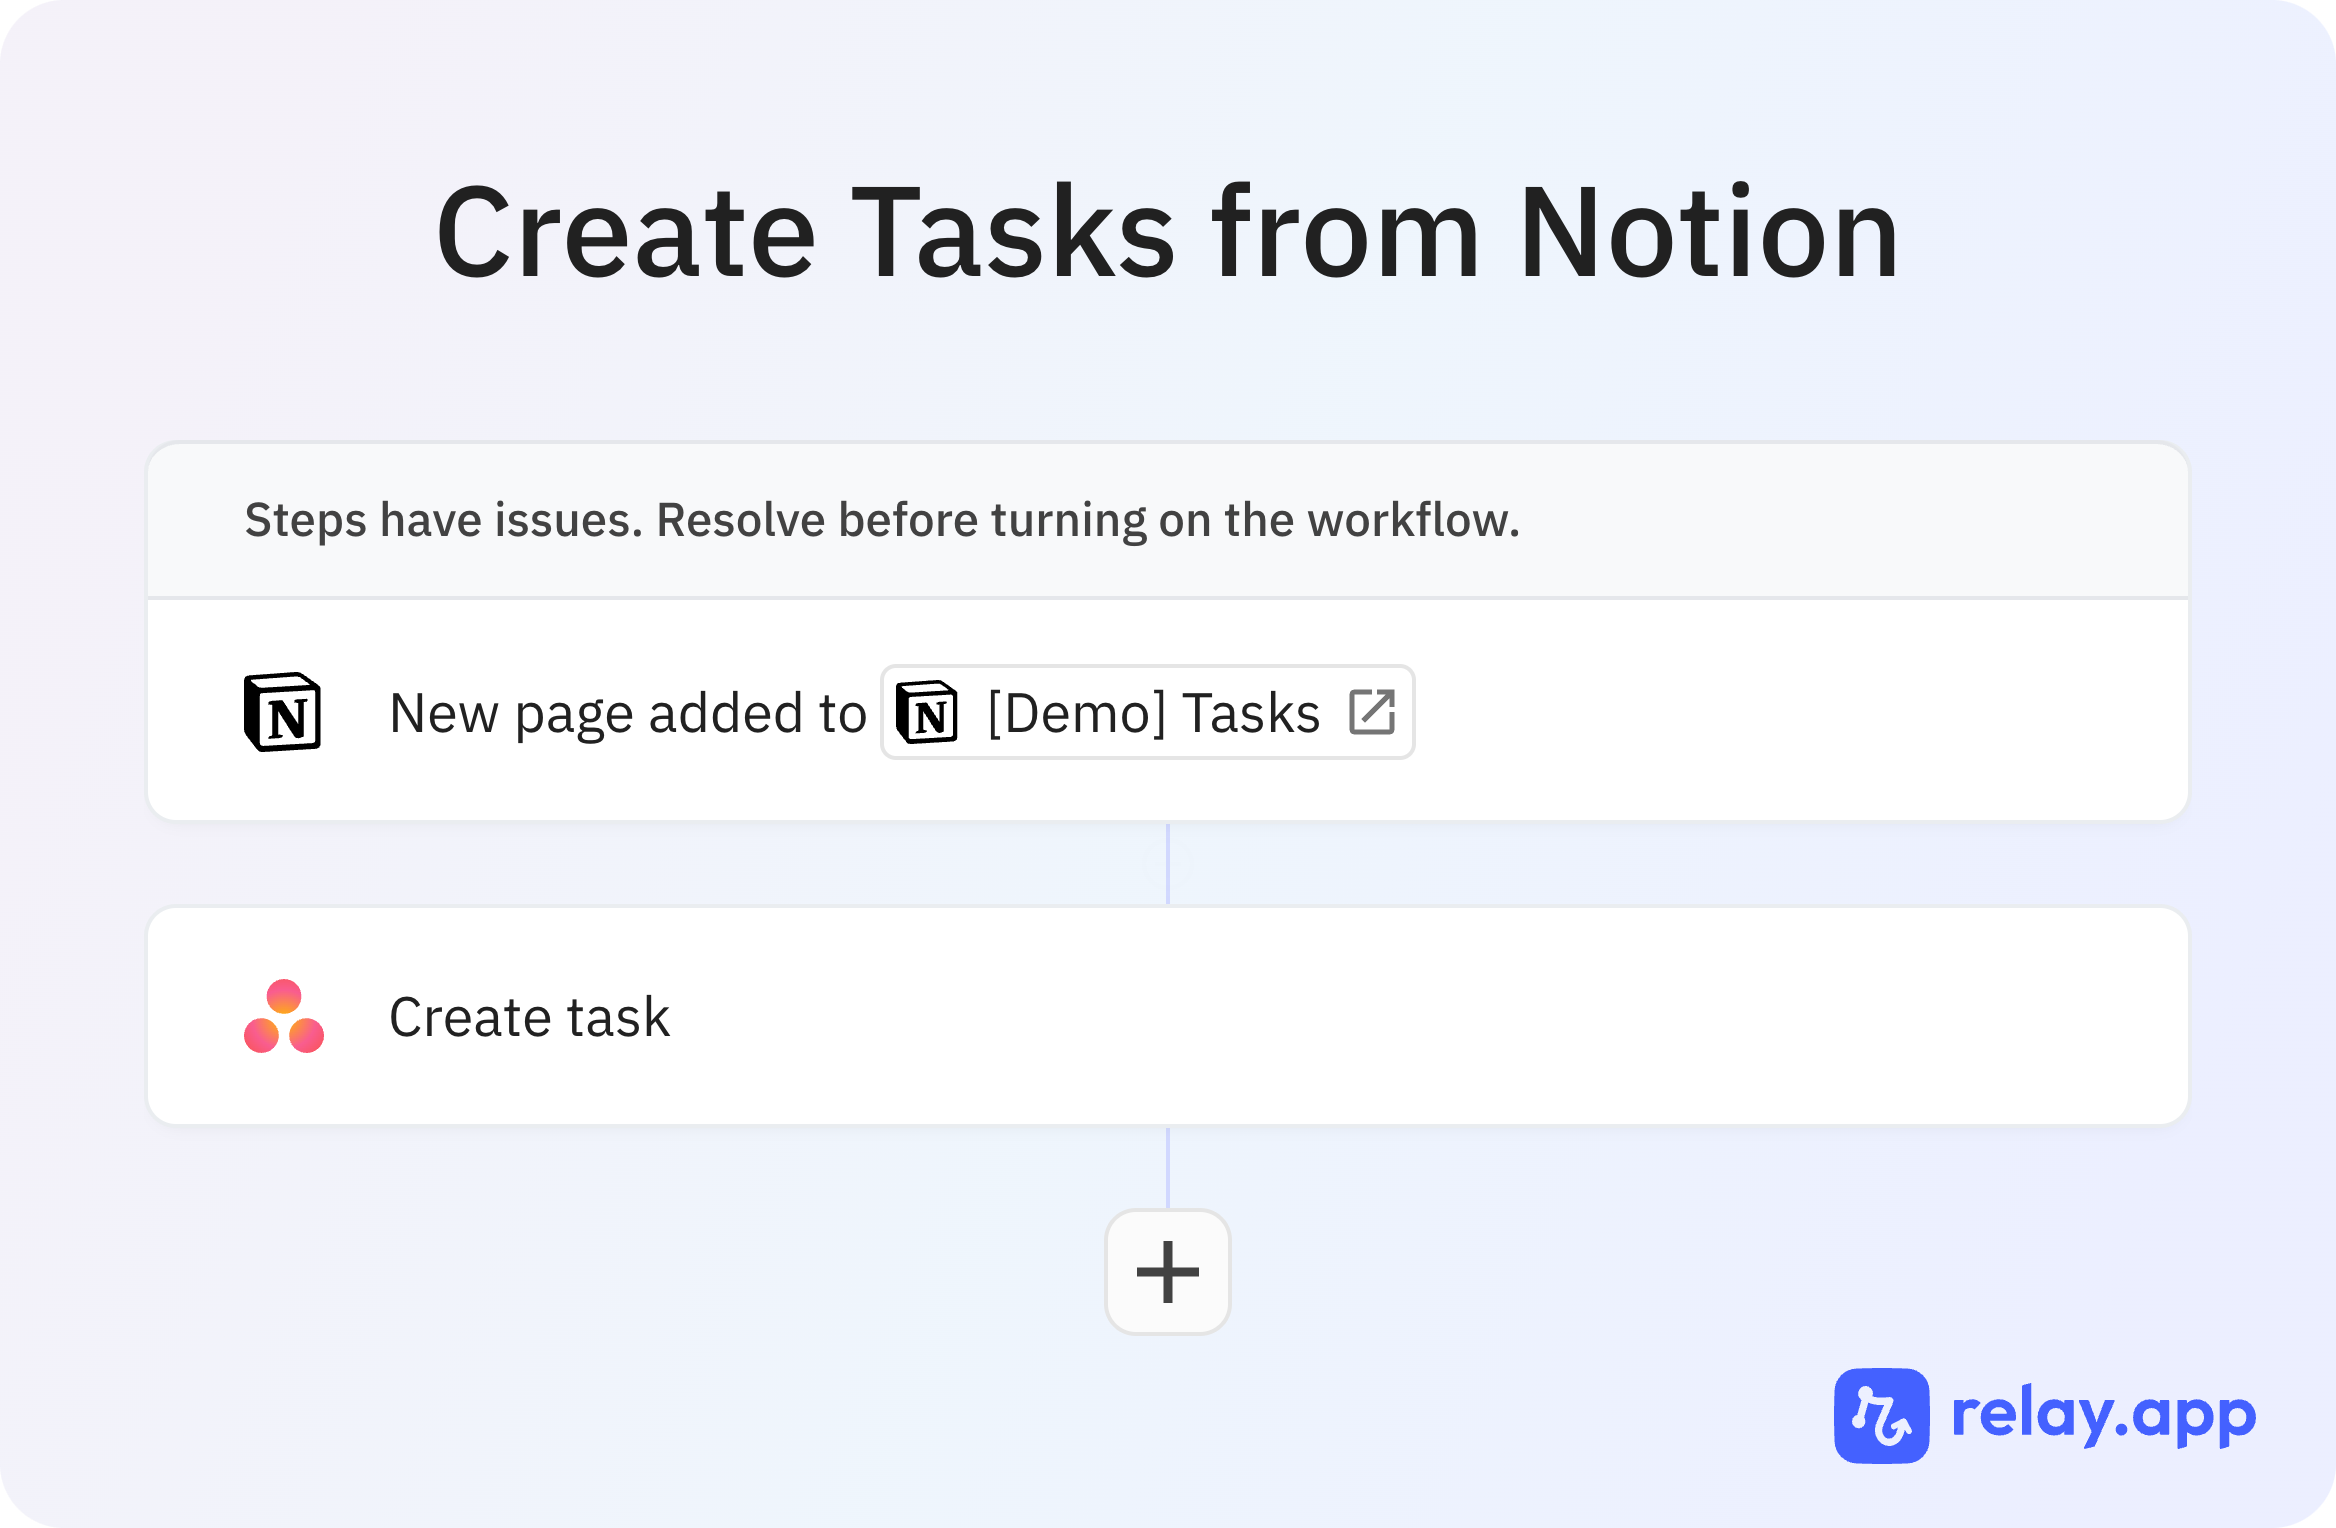Click the plus icon to add a step
Screen dimensions: 2336x1528
[x=1167, y=1272]
